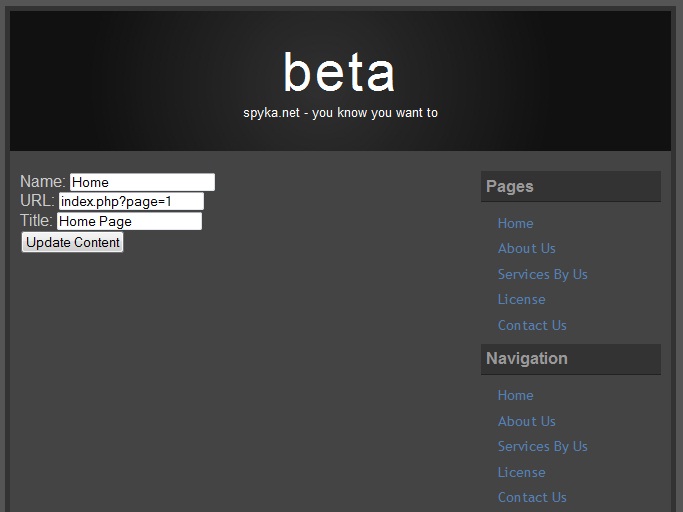The image size is (683, 512).
Task: Click the Update Content button
Action: (73, 242)
